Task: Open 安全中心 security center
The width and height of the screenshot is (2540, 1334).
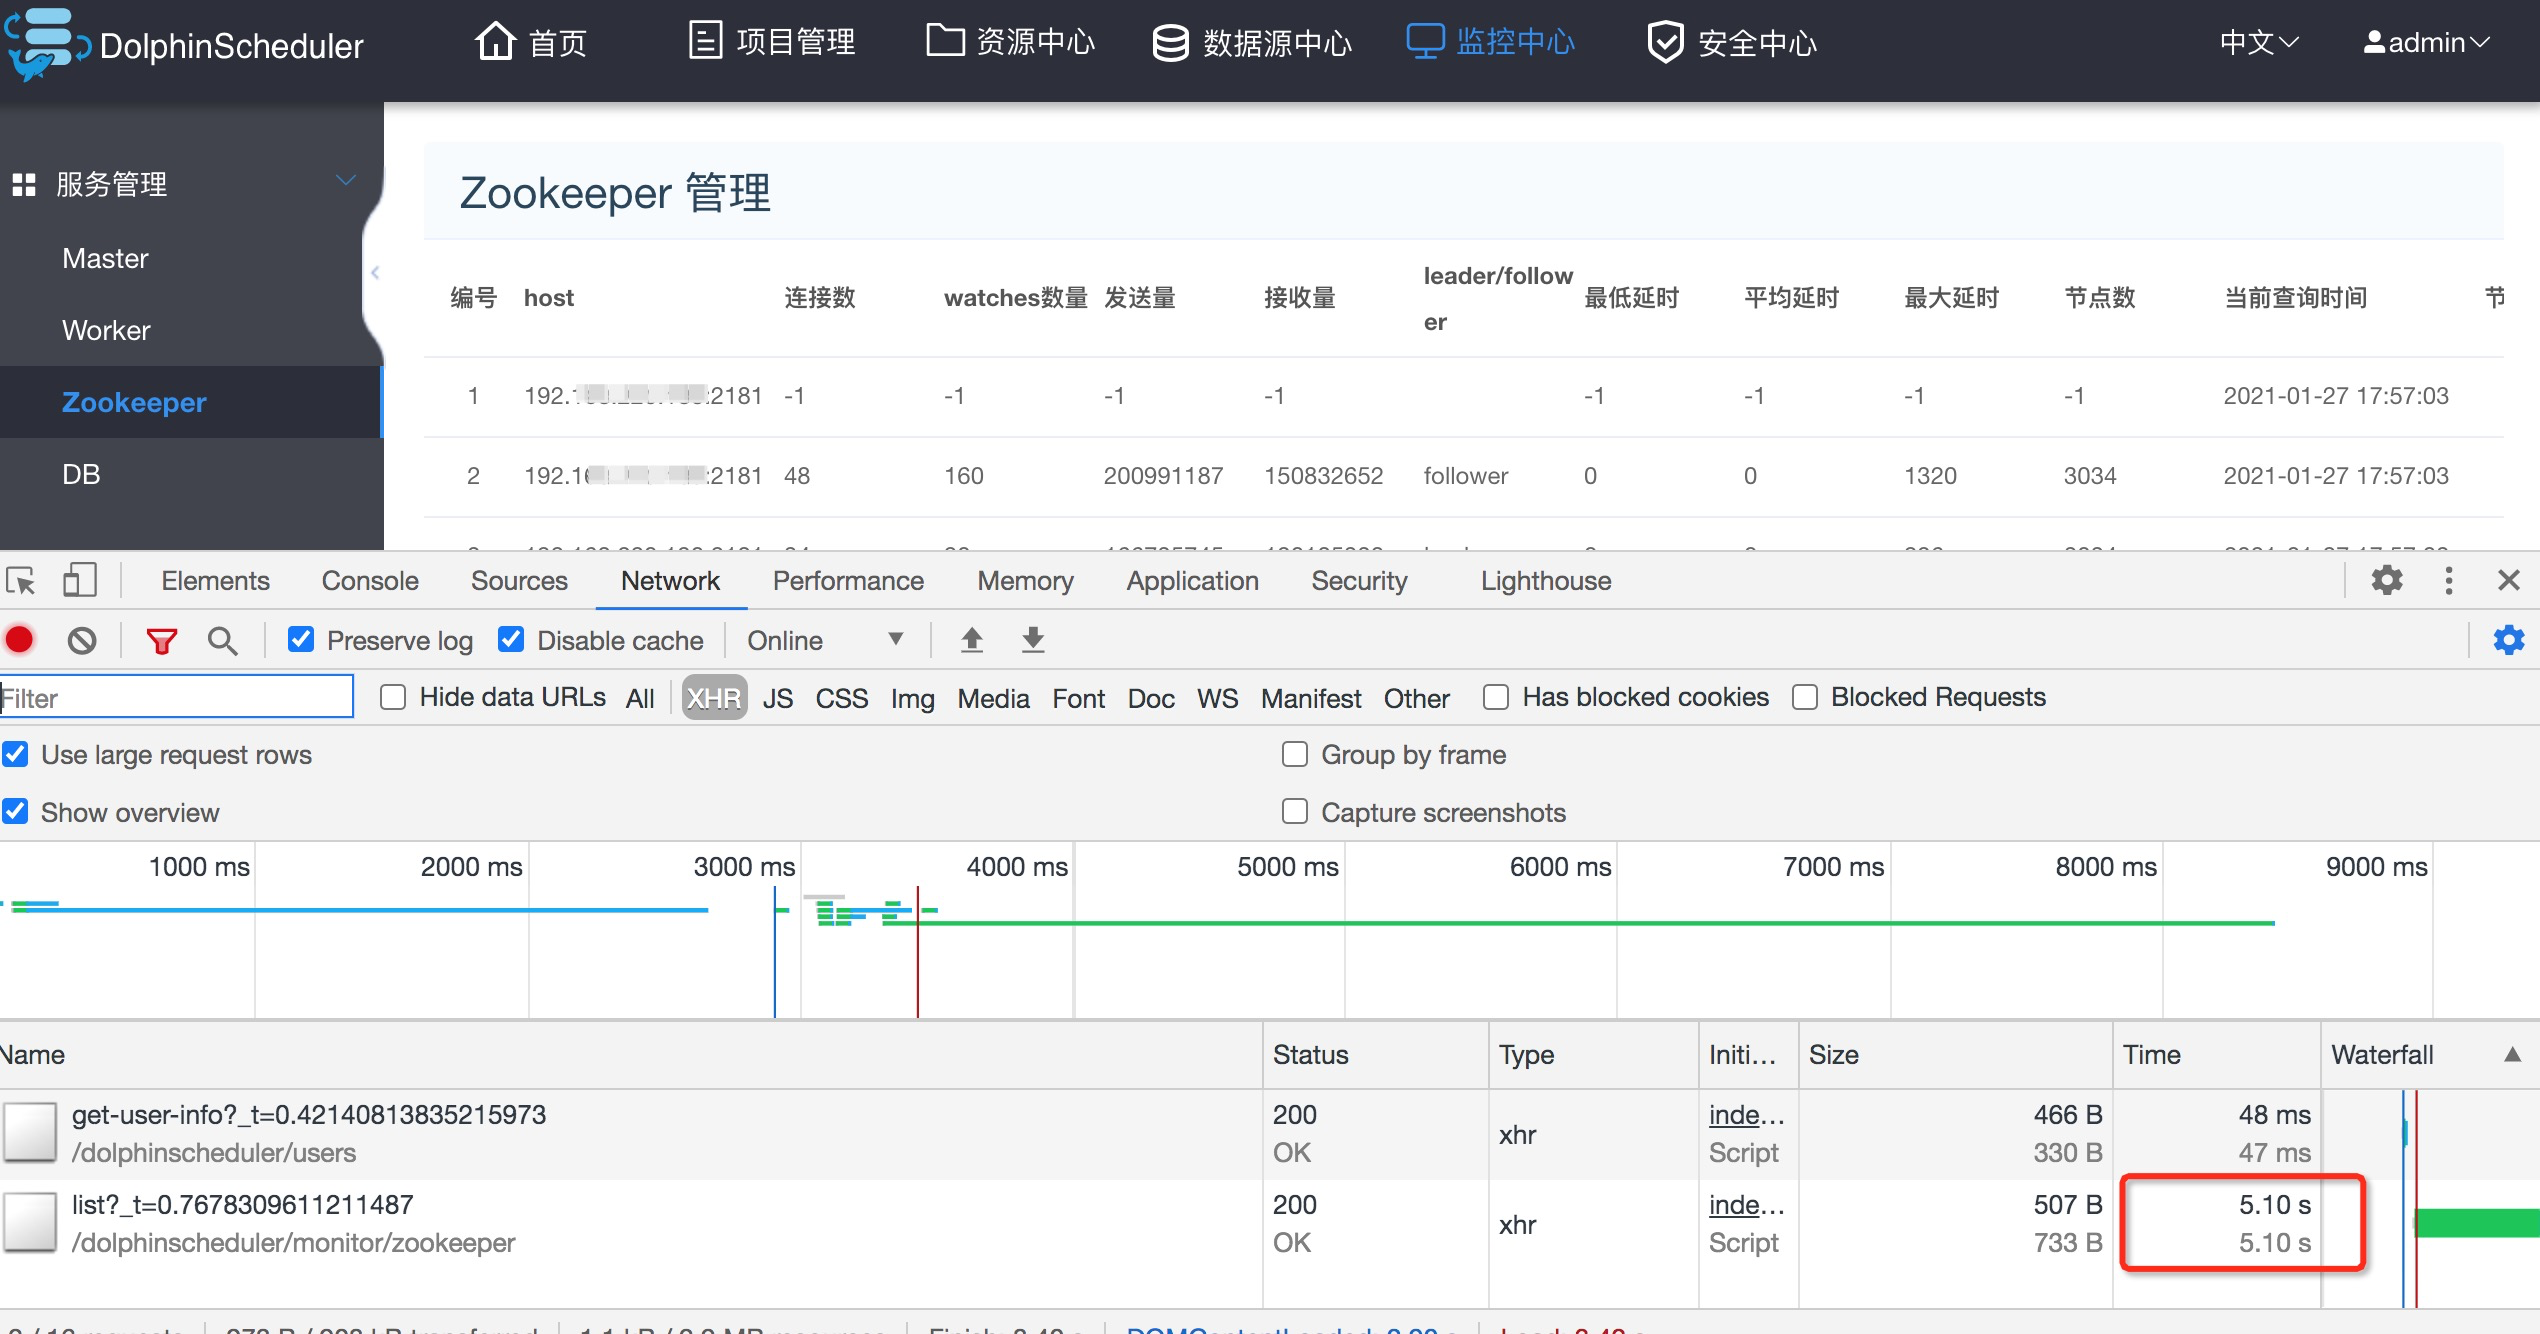Action: point(1732,42)
